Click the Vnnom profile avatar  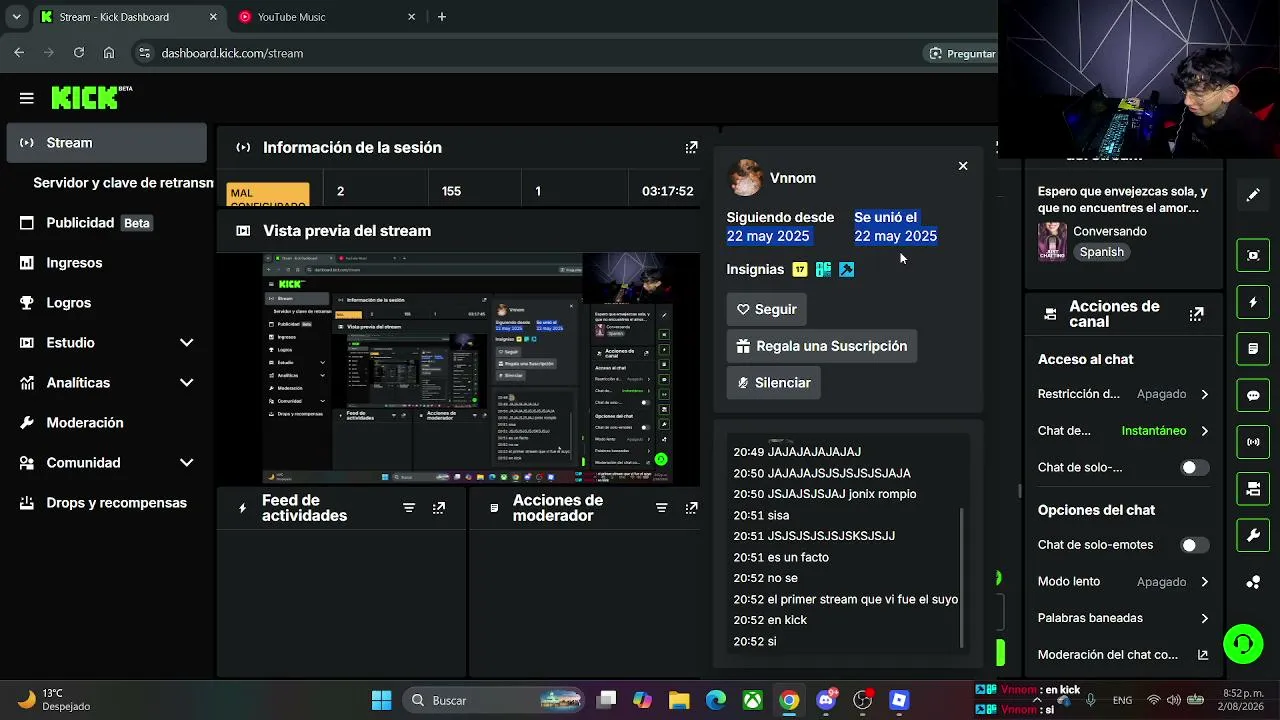pyautogui.click(x=745, y=178)
